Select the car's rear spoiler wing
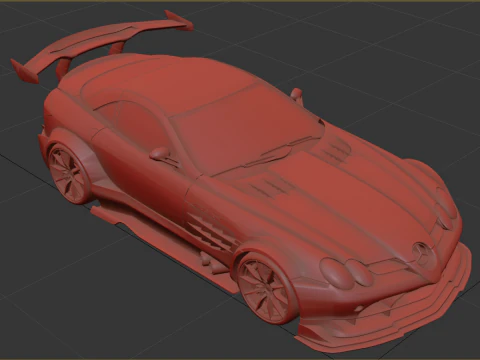The width and height of the screenshot is (480, 360). (x=102, y=46)
